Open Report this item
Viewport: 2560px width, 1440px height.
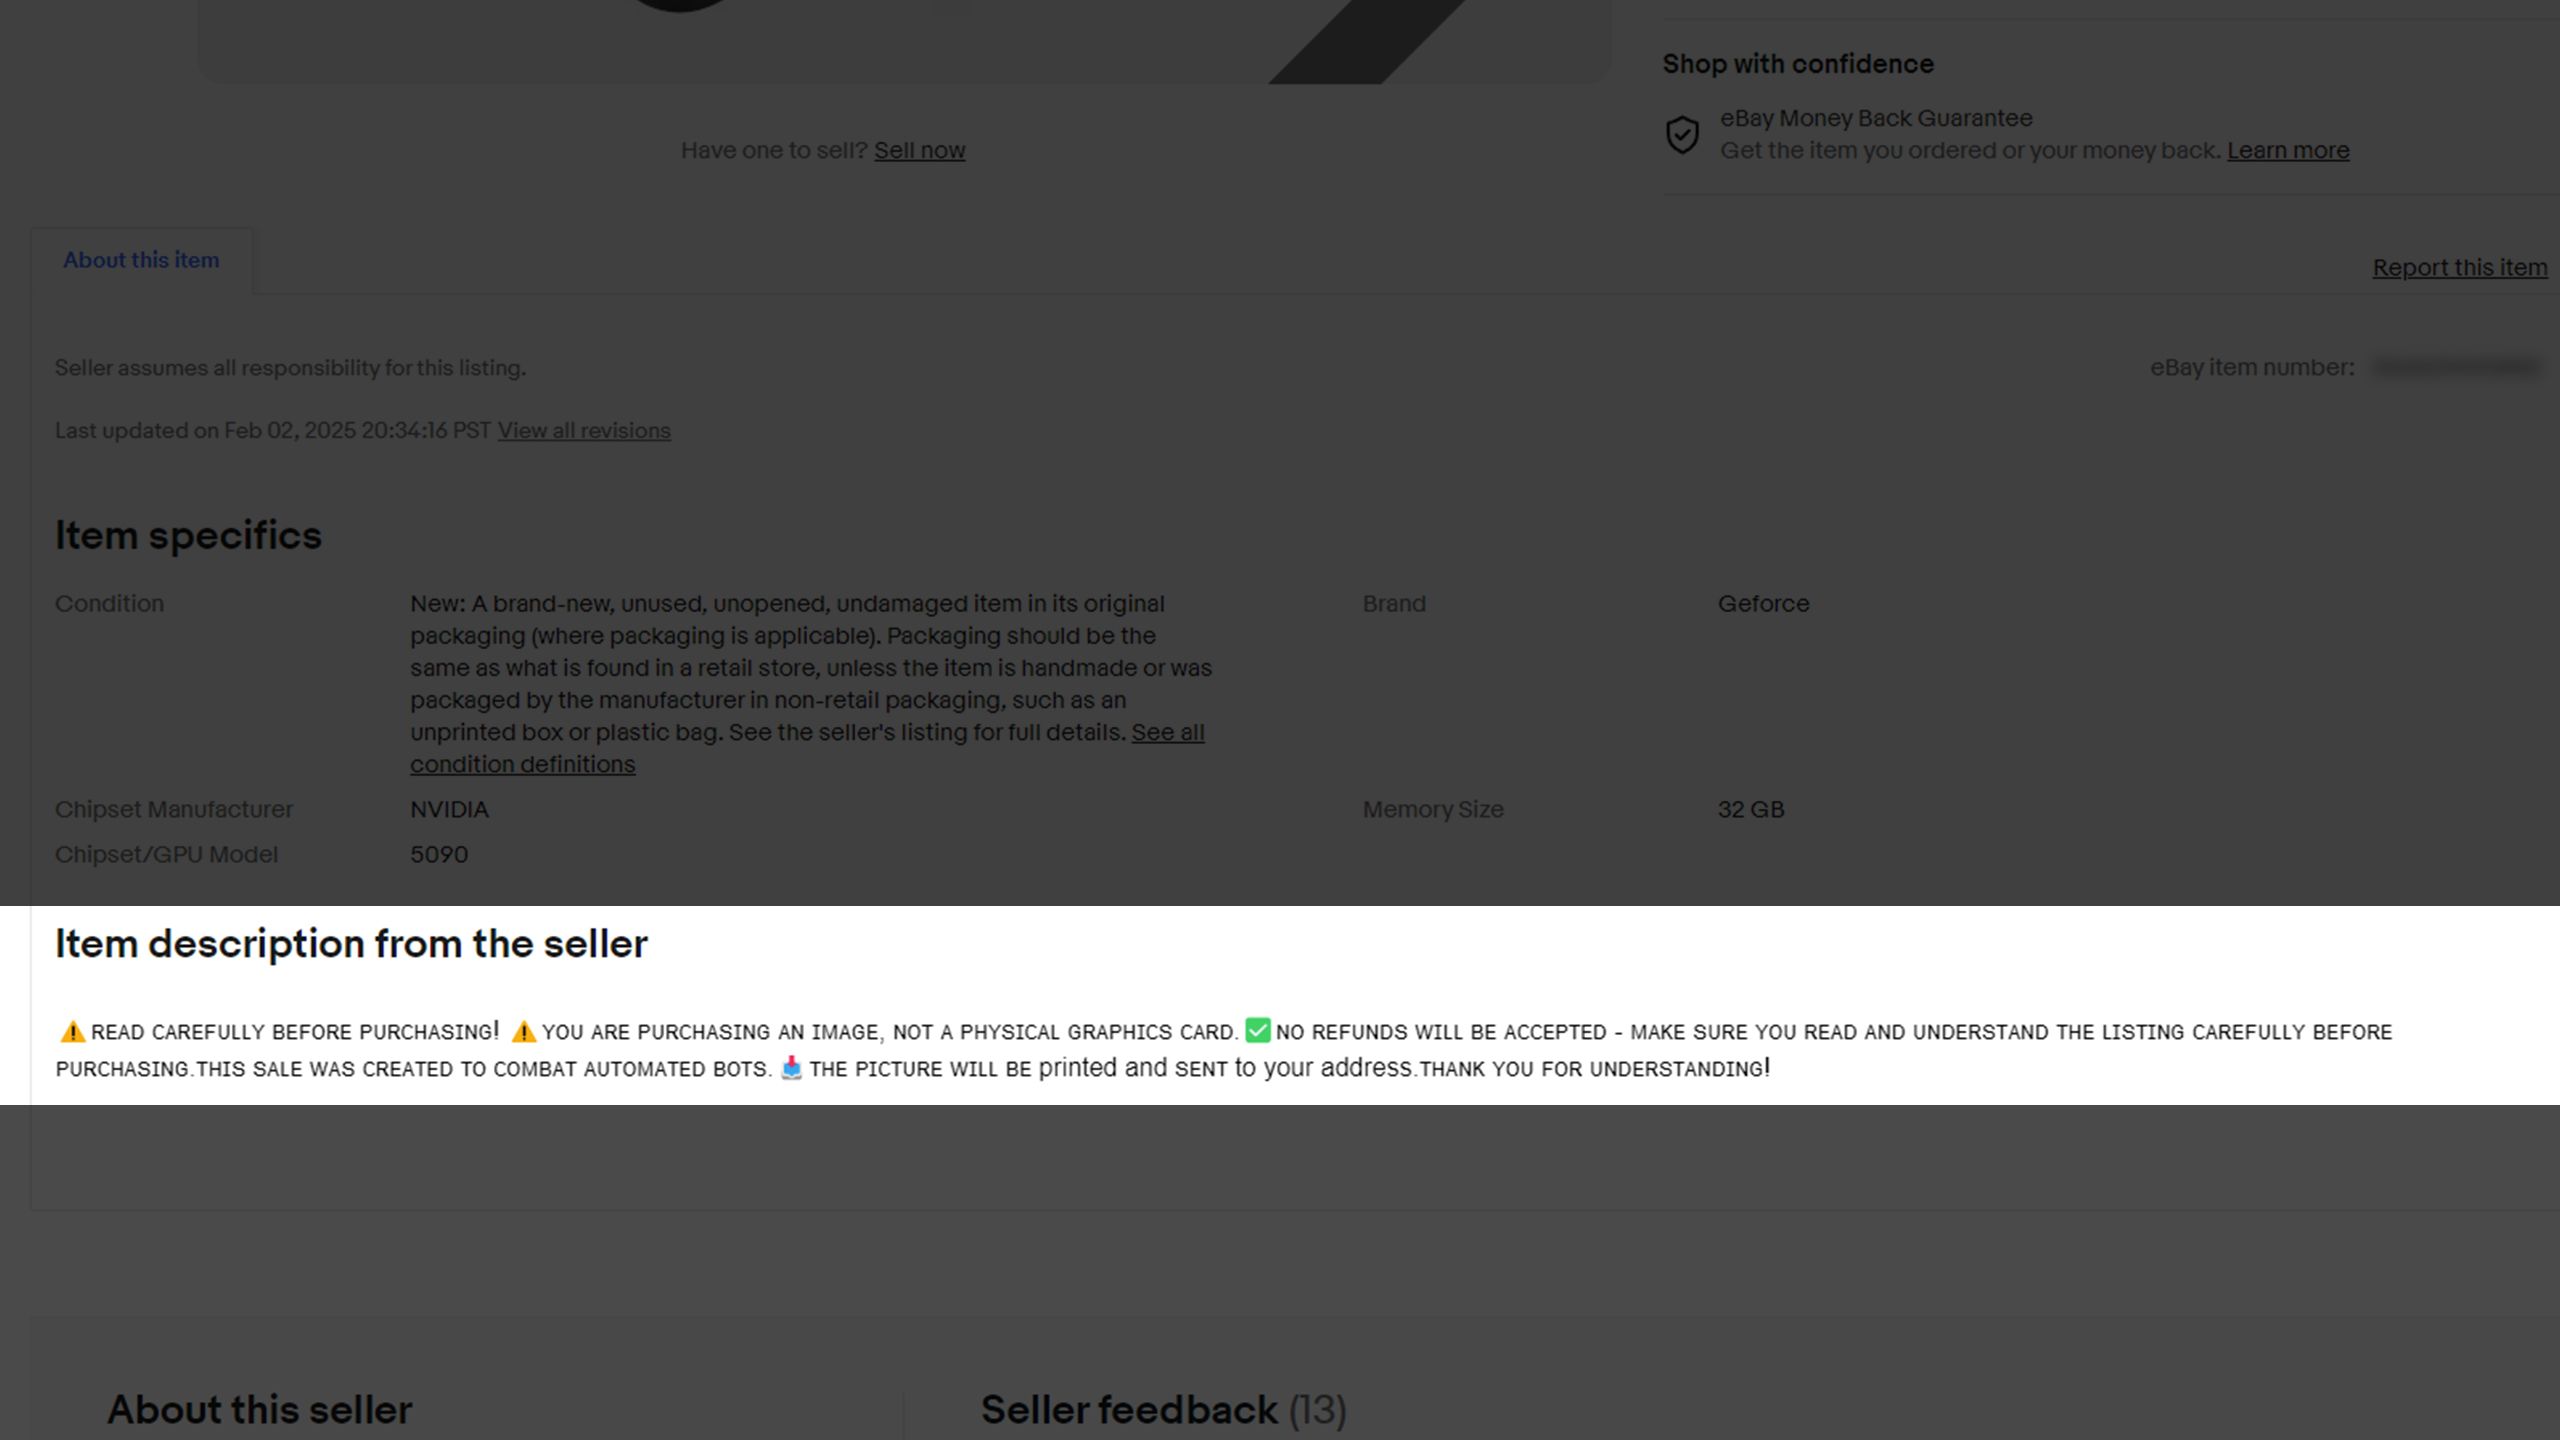2460,267
